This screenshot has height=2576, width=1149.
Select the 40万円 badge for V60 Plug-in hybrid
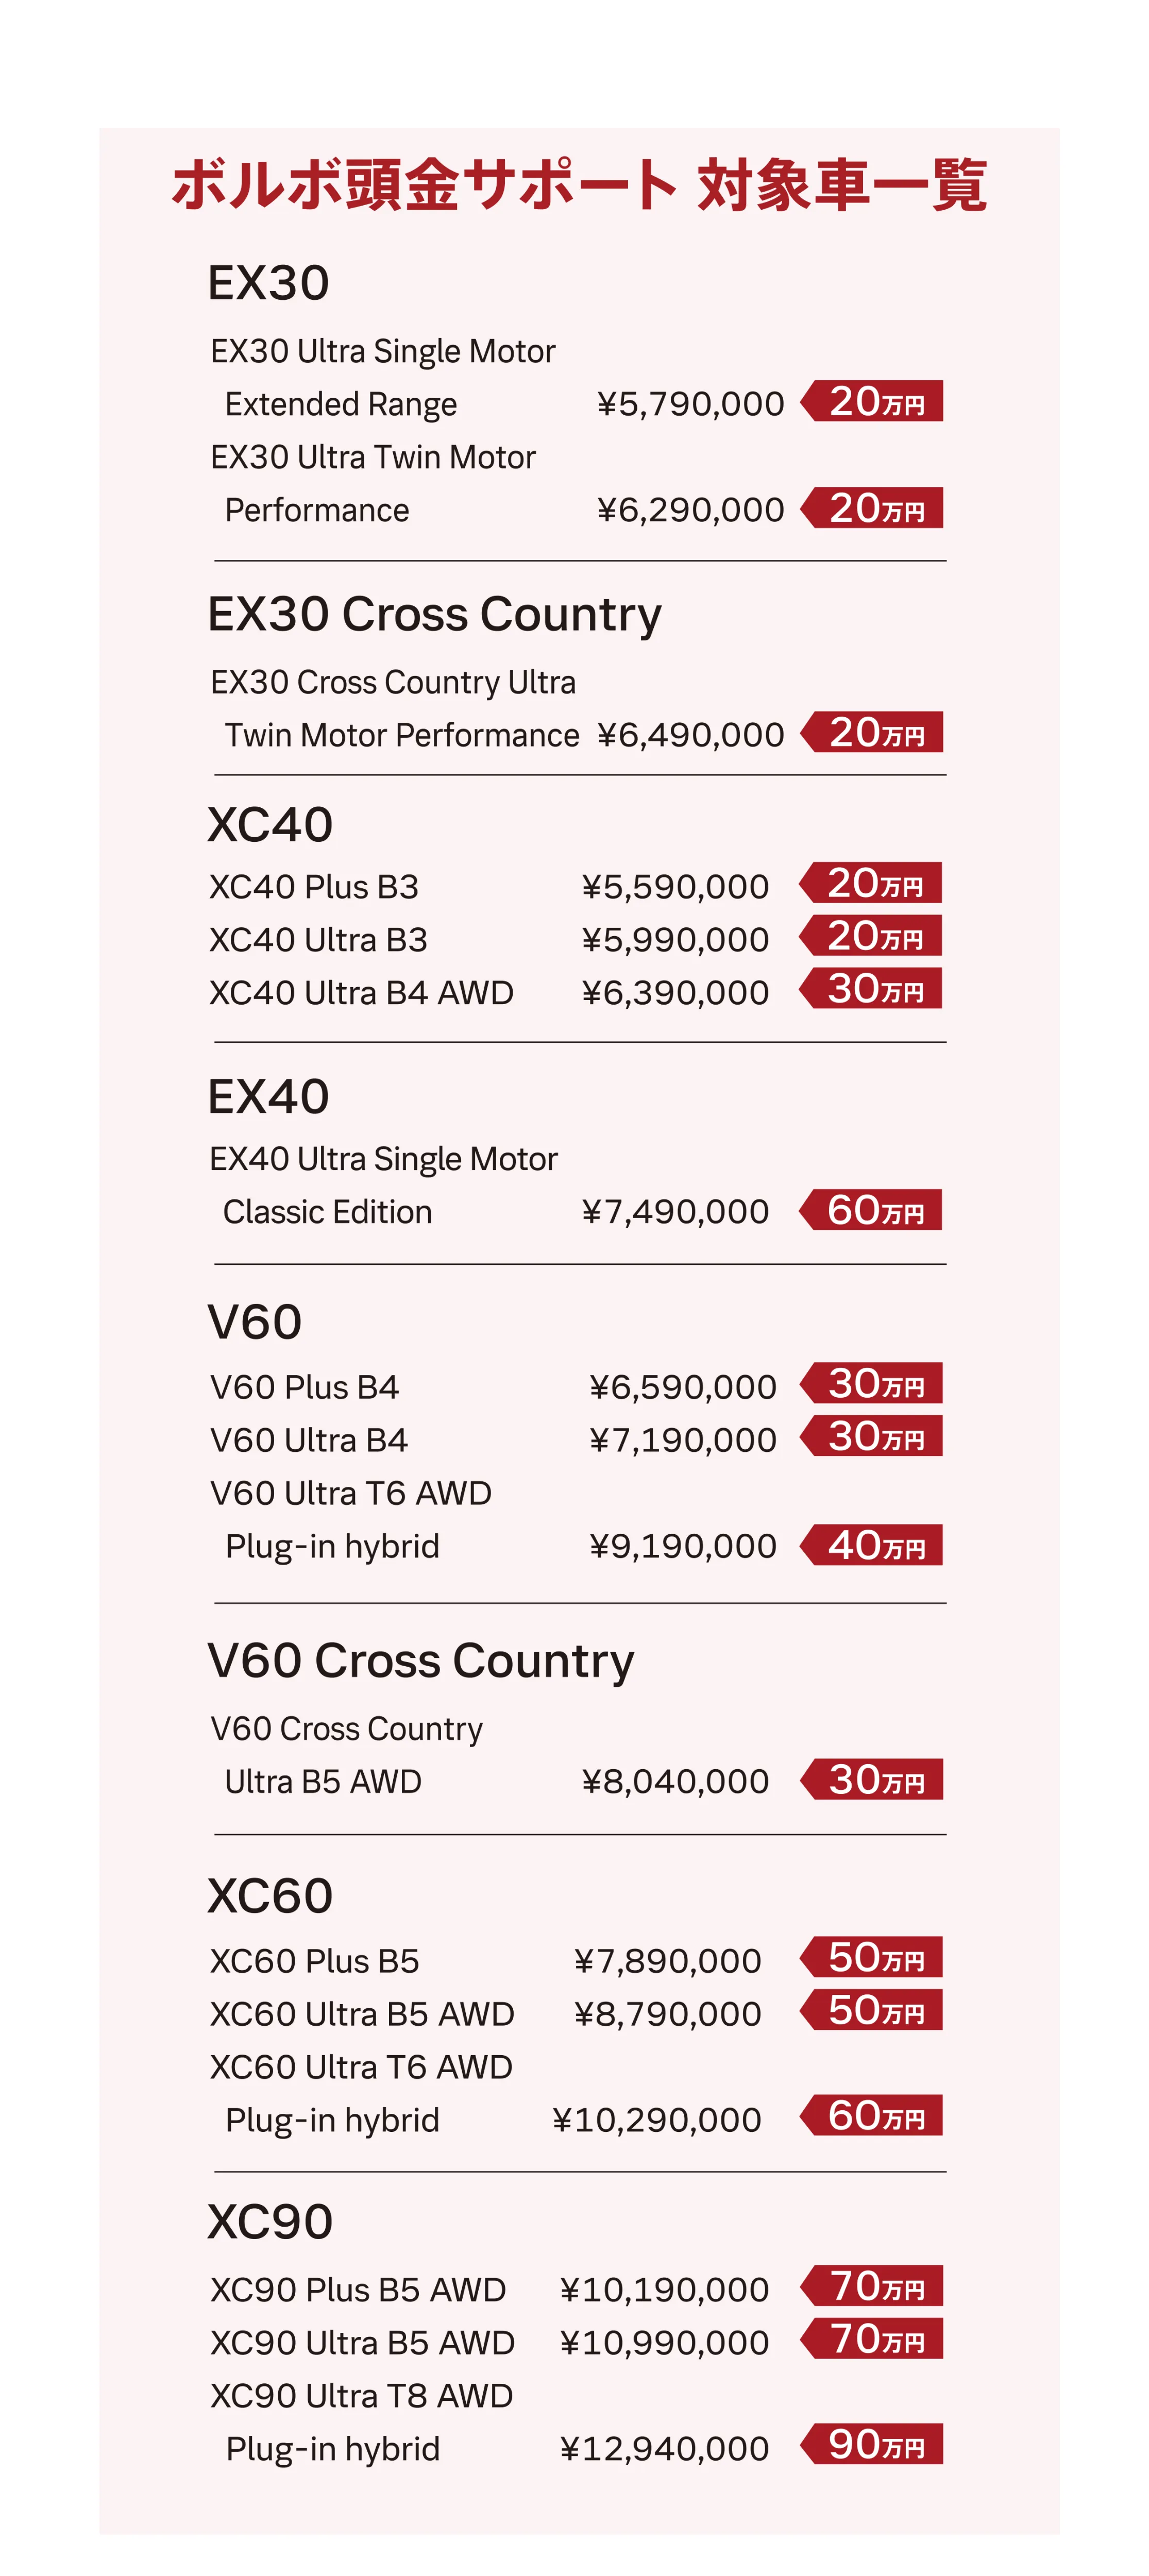(x=872, y=1545)
